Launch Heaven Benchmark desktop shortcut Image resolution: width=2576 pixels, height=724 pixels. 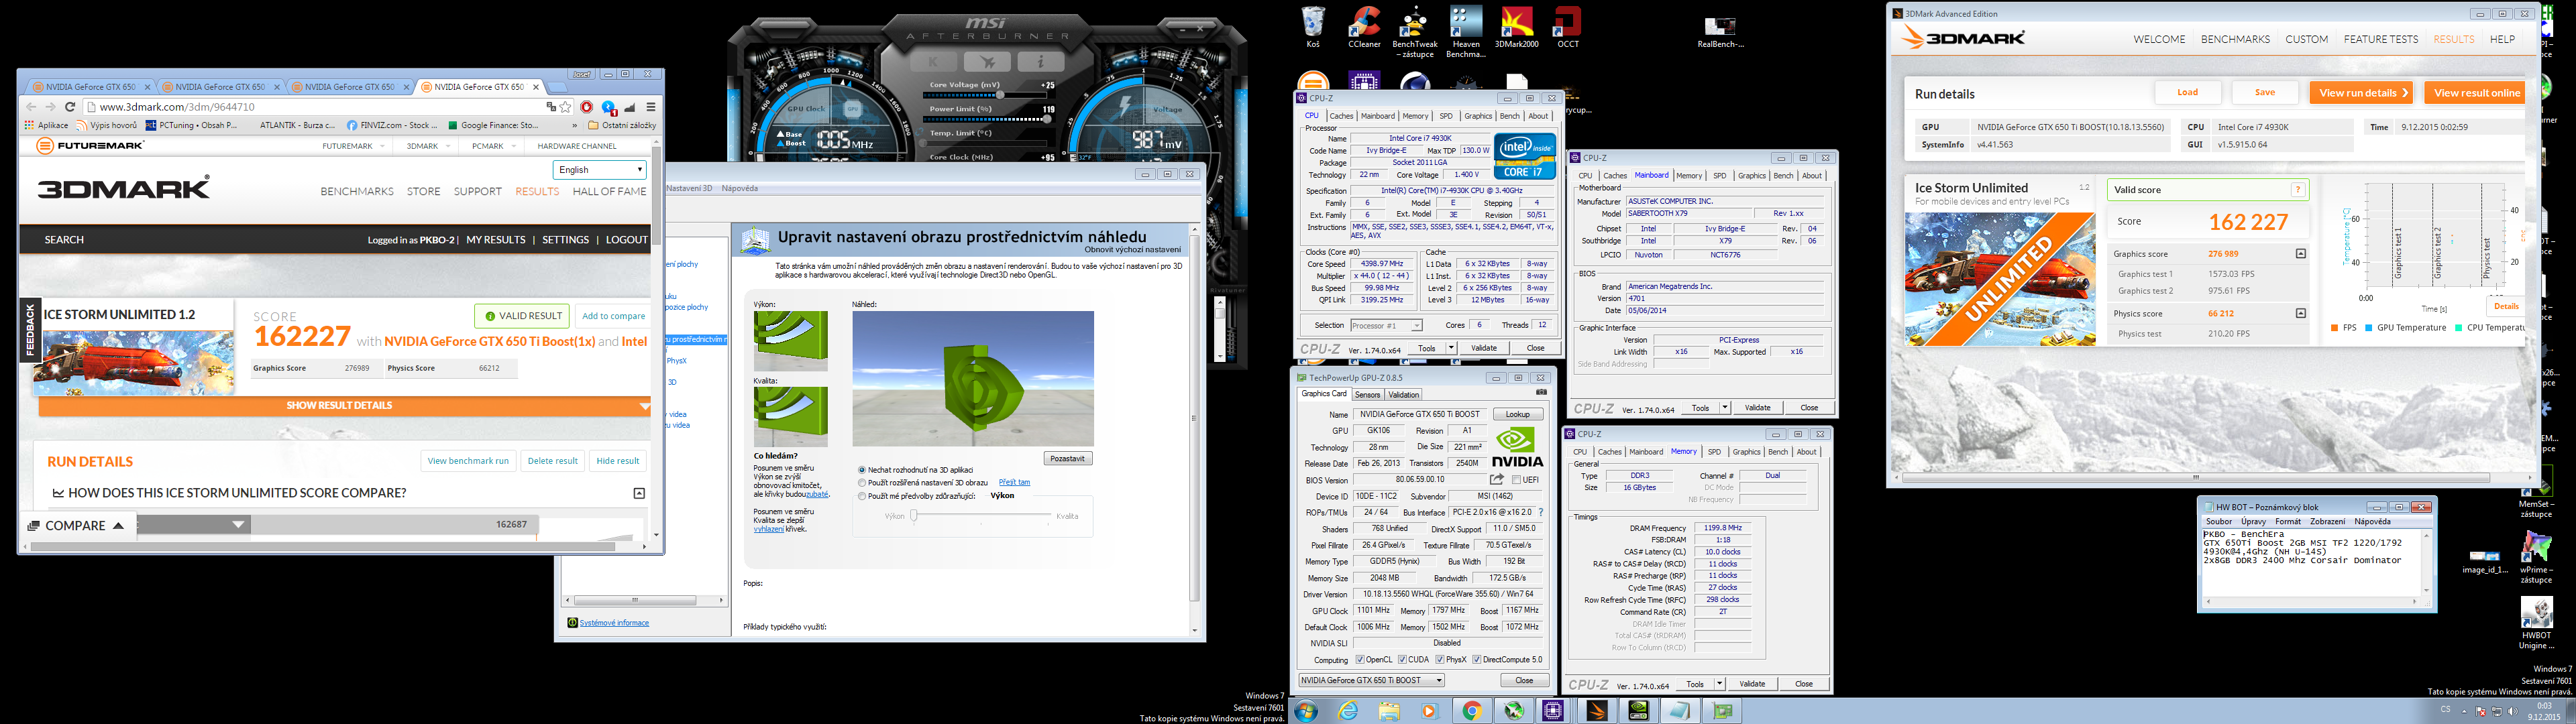(x=1465, y=31)
